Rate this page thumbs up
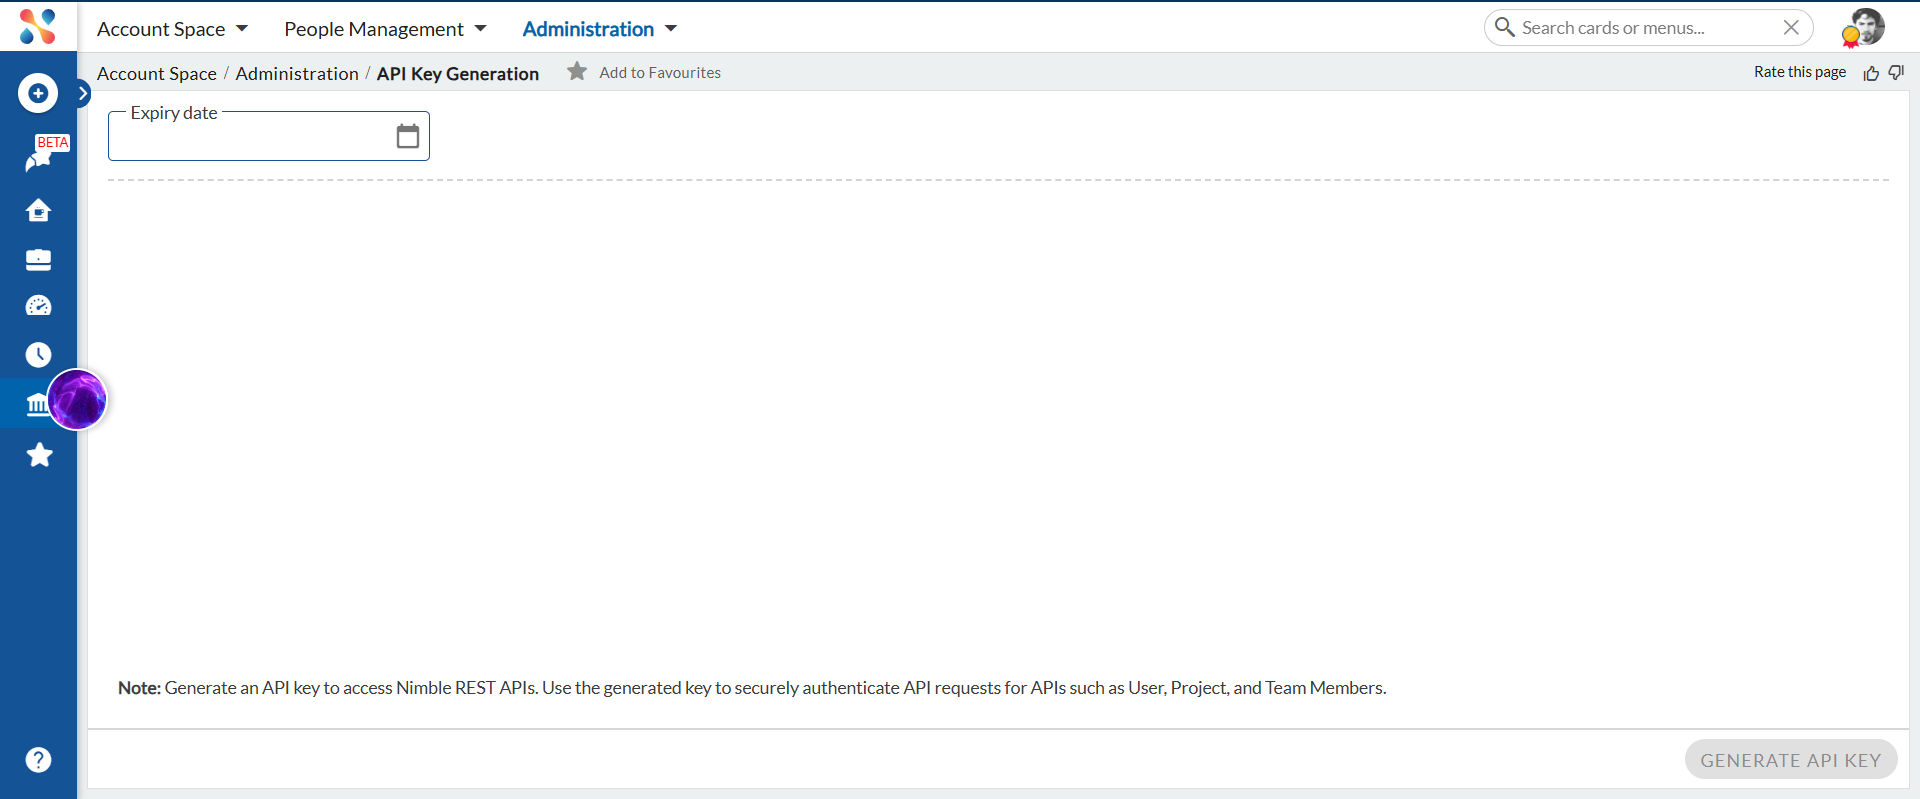 [1871, 73]
